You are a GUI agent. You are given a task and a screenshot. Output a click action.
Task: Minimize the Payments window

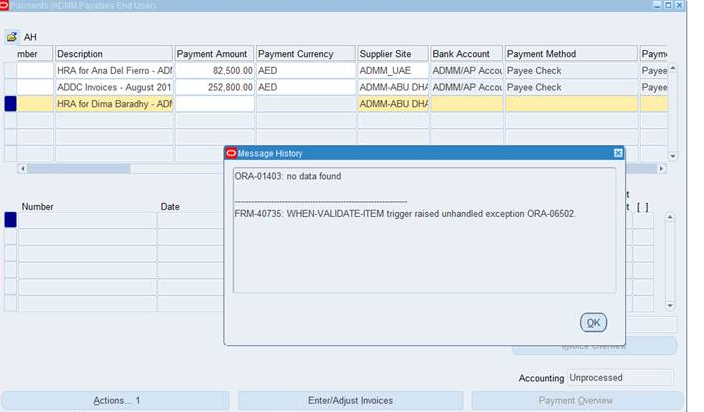click(x=657, y=5)
